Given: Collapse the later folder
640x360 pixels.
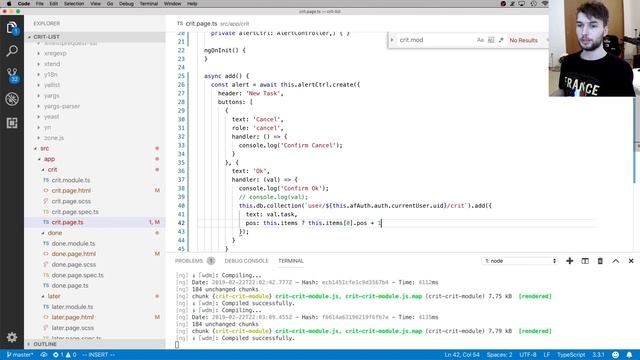Looking at the screenshot, I should click(53, 296).
